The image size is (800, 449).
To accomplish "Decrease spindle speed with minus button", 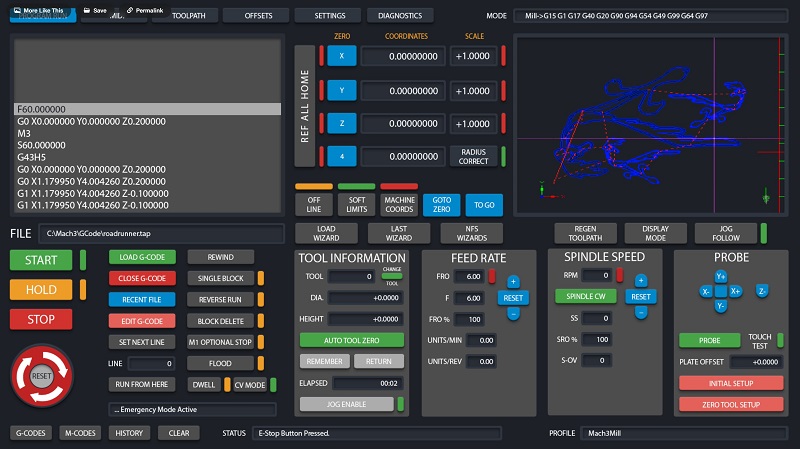I will coord(640,313).
